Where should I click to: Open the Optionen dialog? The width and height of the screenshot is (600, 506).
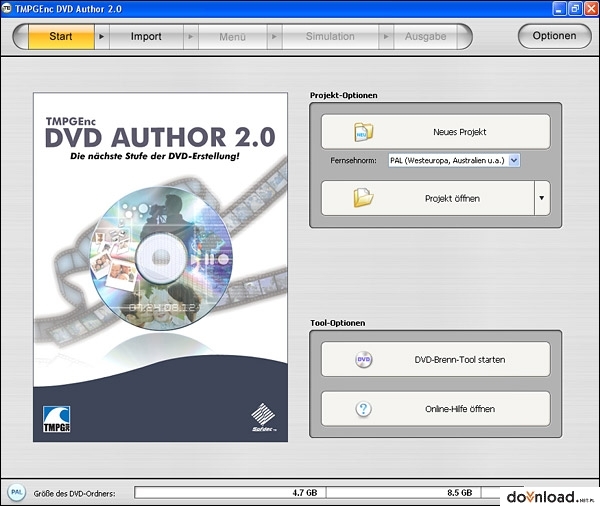tap(554, 36)
